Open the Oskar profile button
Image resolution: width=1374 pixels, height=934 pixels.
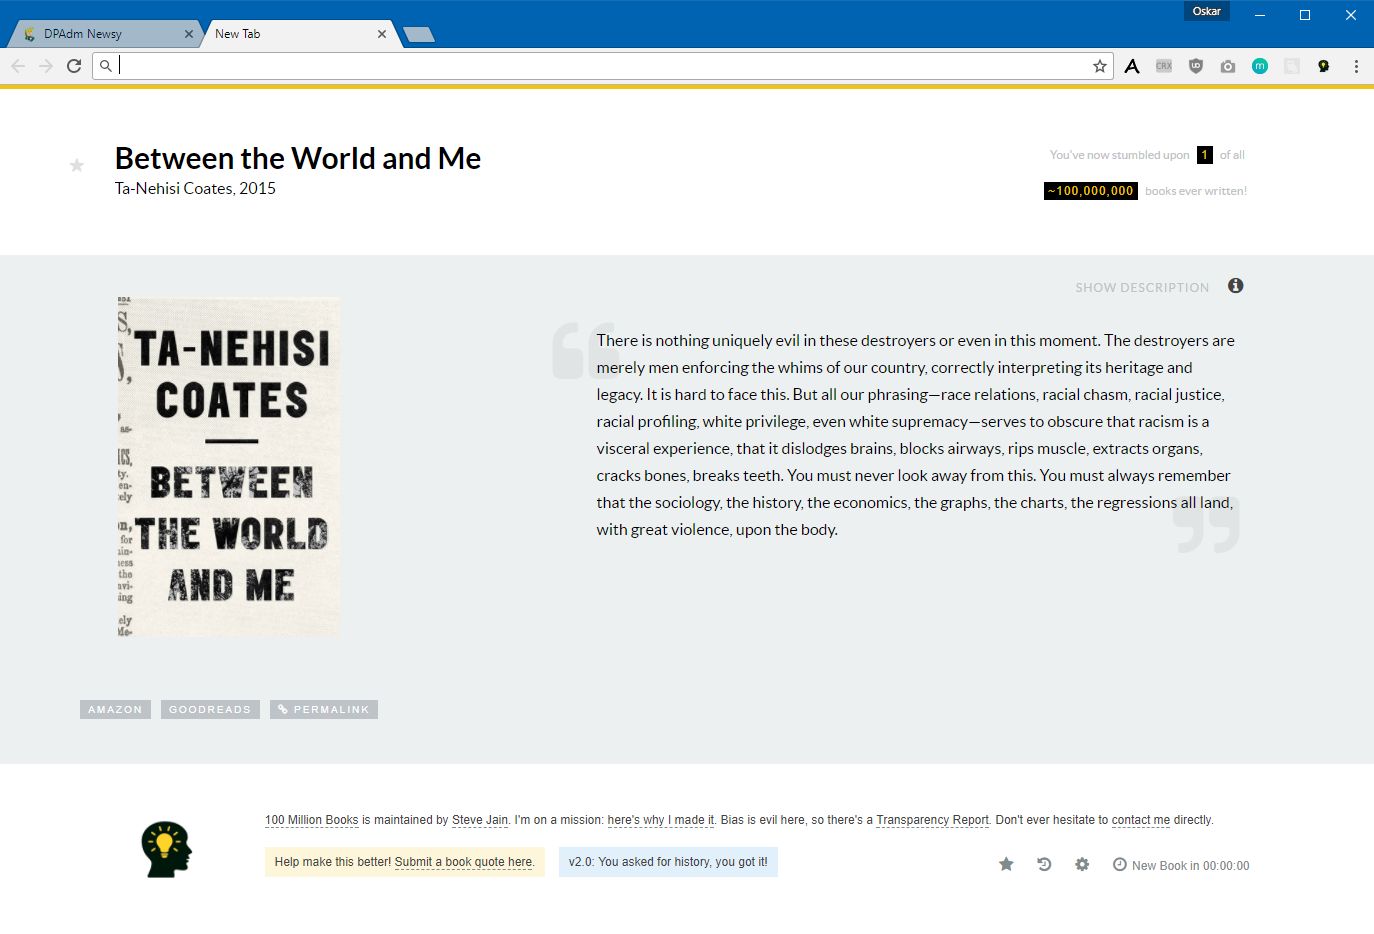(1207, 11)
